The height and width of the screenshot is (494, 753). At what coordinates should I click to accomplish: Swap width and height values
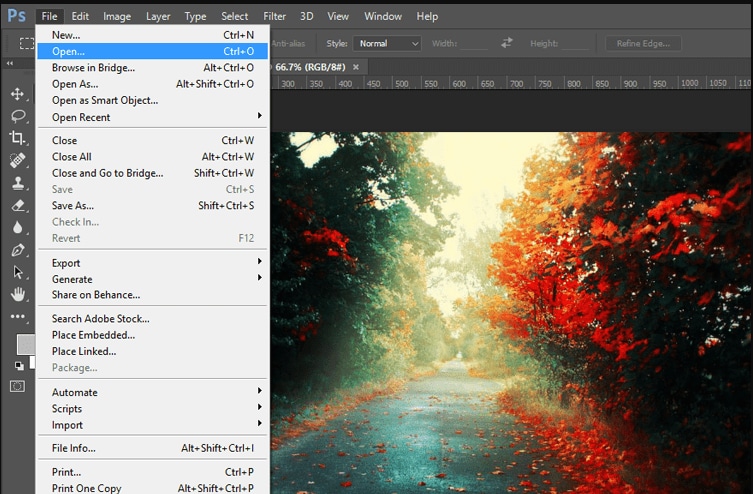[507, 43]
